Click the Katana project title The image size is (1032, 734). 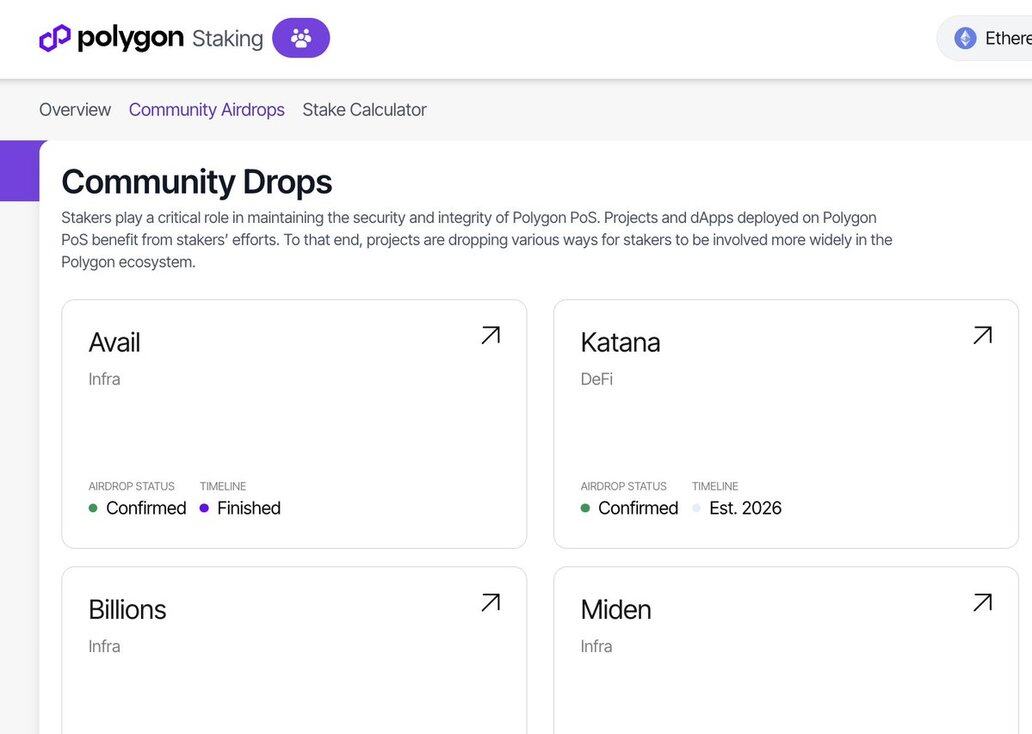pyautogui.click(x=620, y=342)
